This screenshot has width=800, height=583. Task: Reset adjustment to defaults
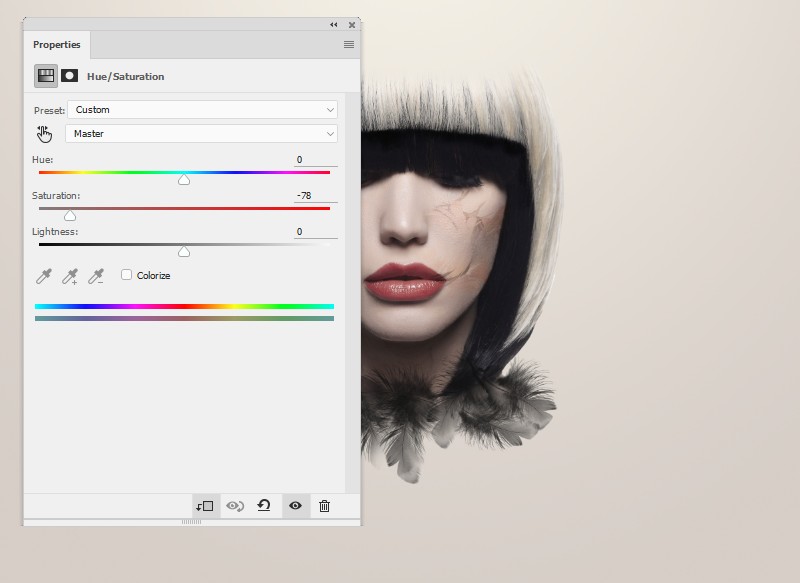(x=264, y=506)
